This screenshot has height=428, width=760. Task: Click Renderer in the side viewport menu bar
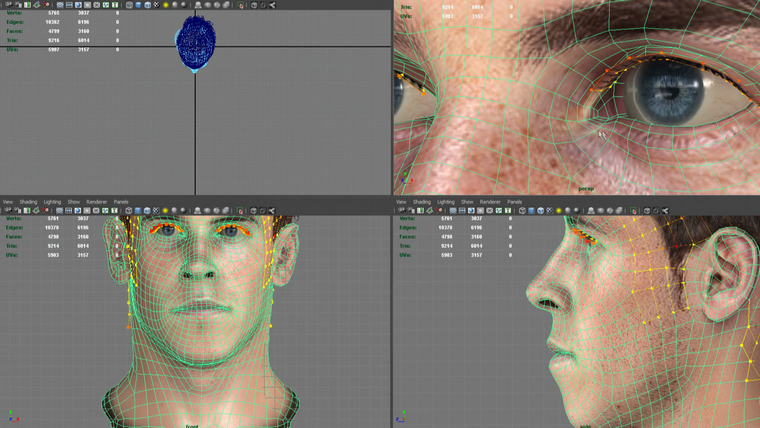click(489, 202)
